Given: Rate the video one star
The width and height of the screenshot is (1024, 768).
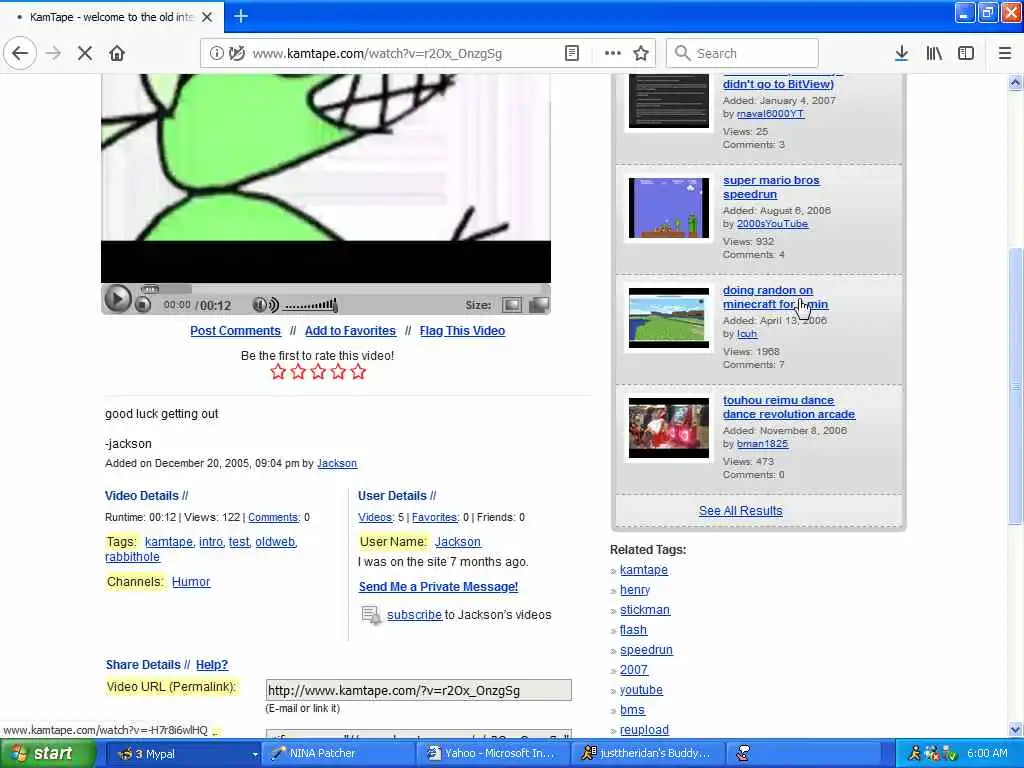Looking at the screenshot, I should [x=278, y=372].
